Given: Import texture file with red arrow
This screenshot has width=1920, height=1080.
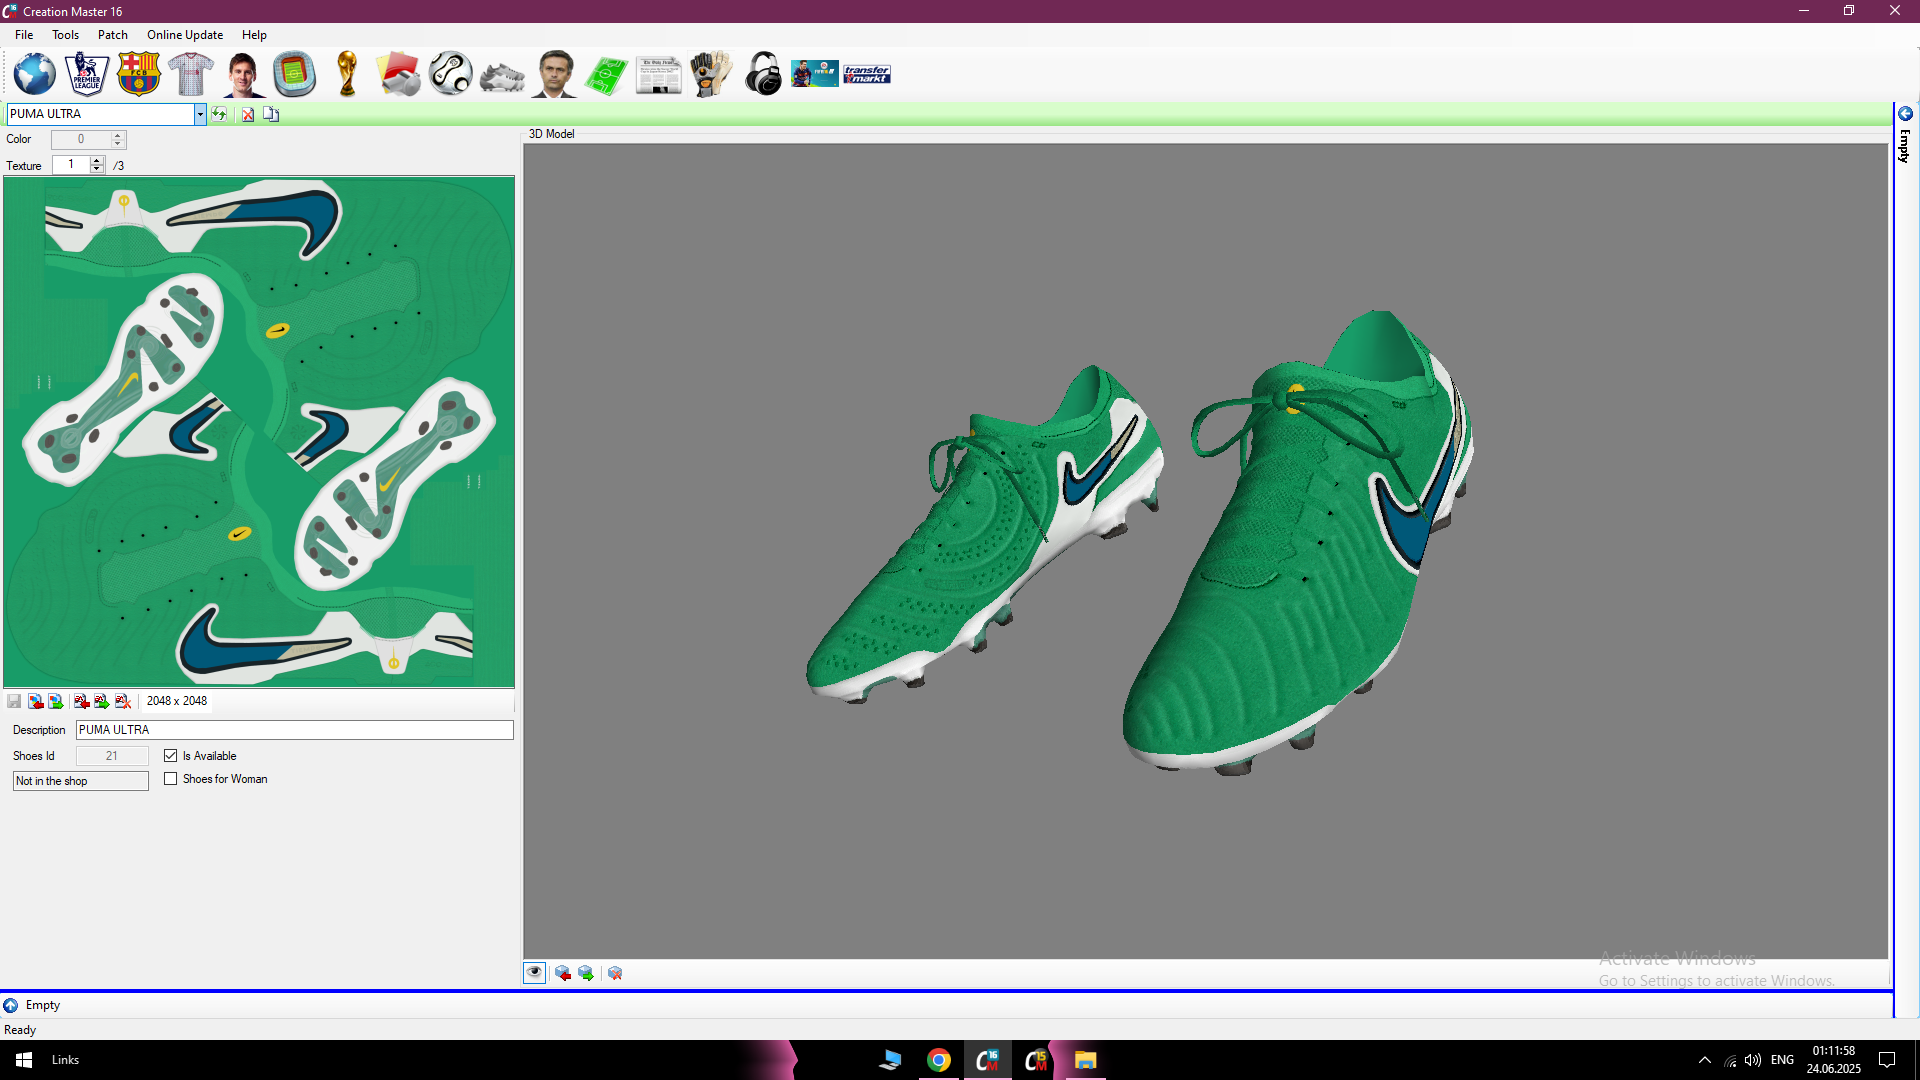Looking at the screenshot, I should tap(81, 701).
